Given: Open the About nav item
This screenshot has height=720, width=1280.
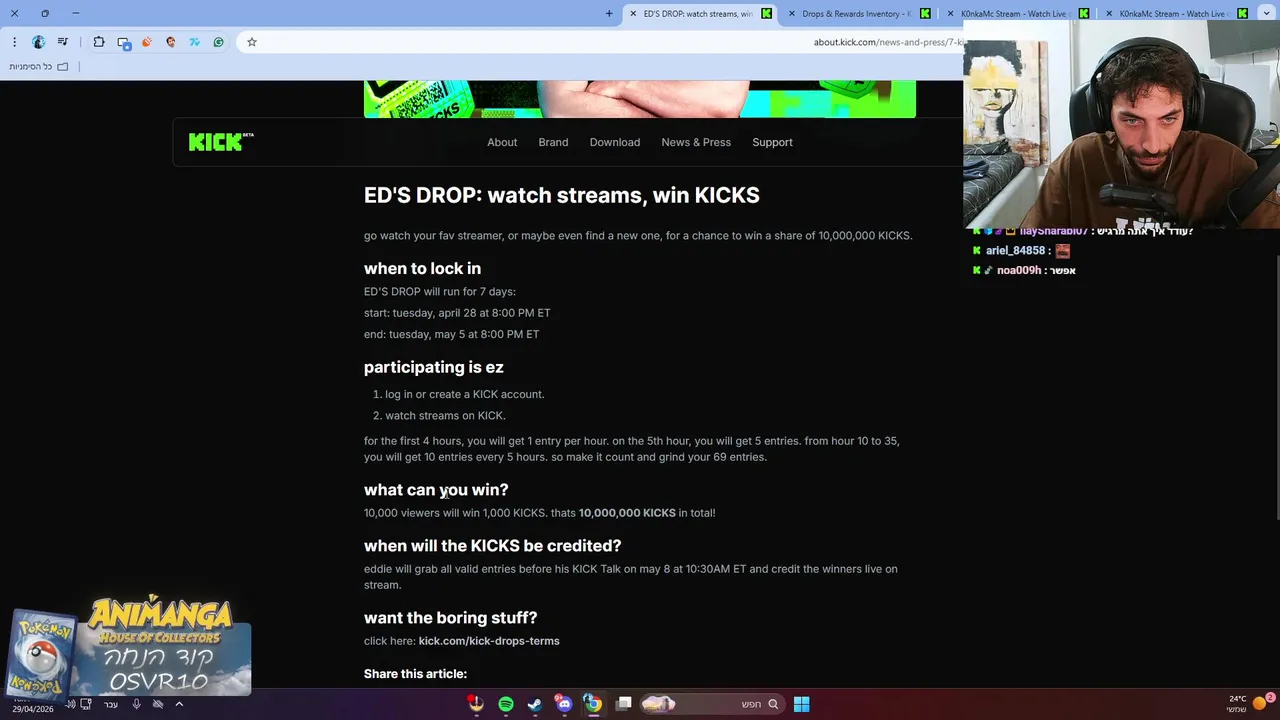Looking at the screenshot, I should pyautogui.click(x=502, y=142).
